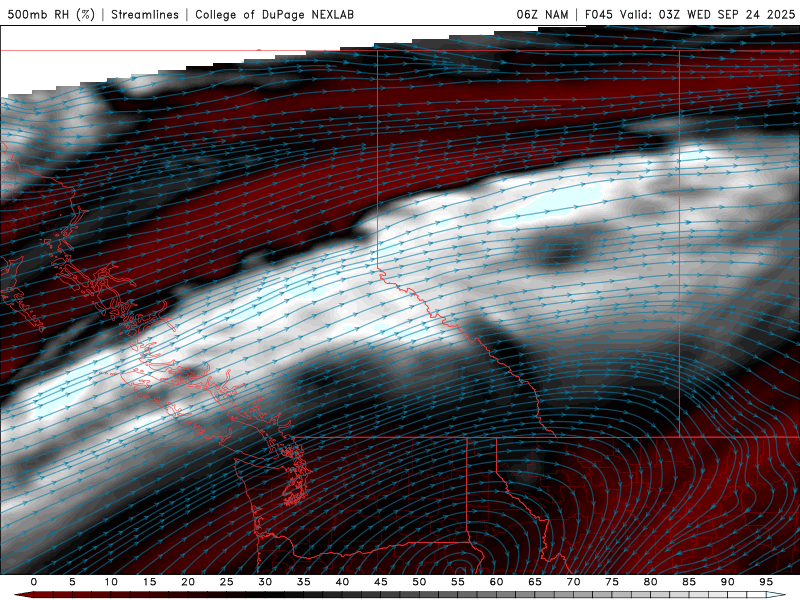The height and width of the screenshot is (600, 800).
Task: Click the '0' value on the color scale
Action: [x=34, y=582]
